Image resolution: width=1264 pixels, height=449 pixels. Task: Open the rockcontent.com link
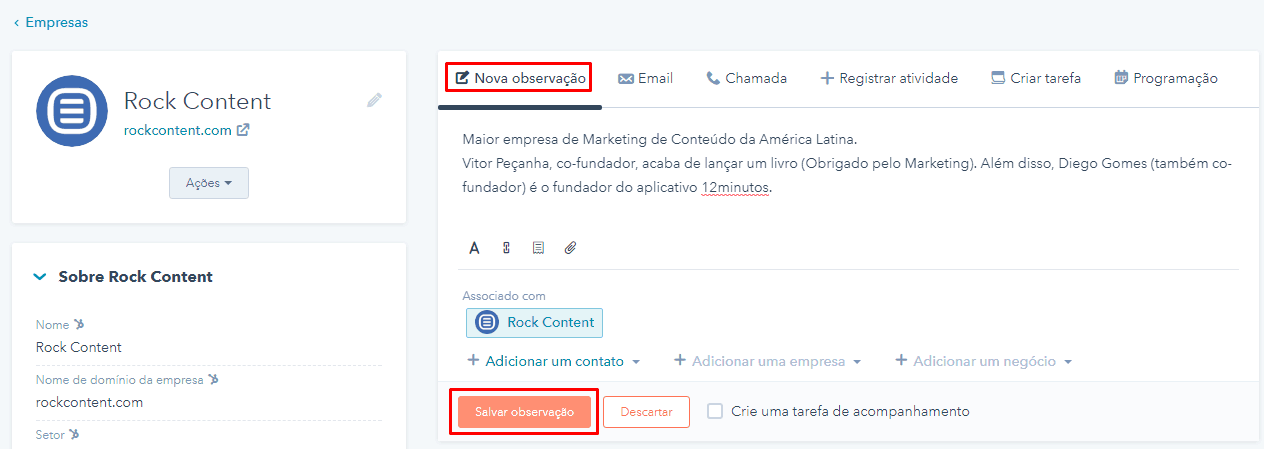178,130
